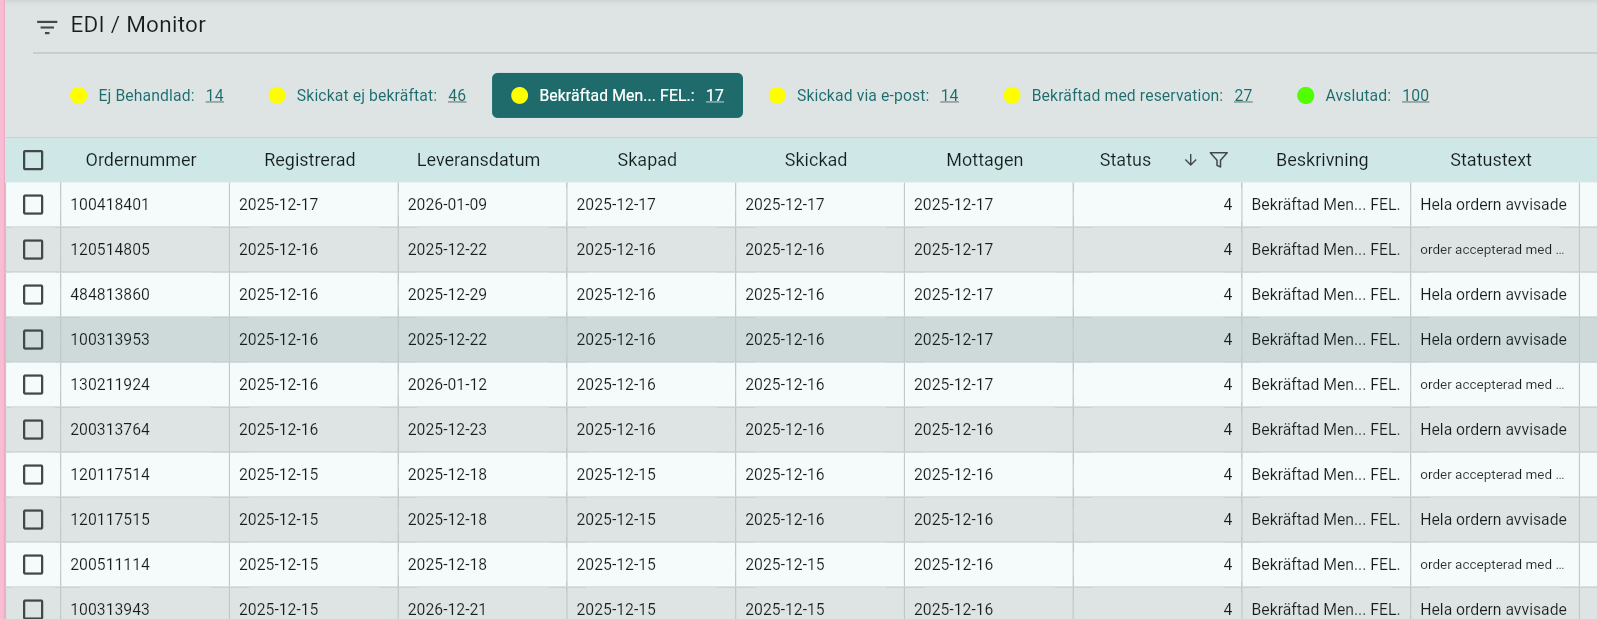
Task: Select order number 100313953 cell
Action: [x=145, y=340]
